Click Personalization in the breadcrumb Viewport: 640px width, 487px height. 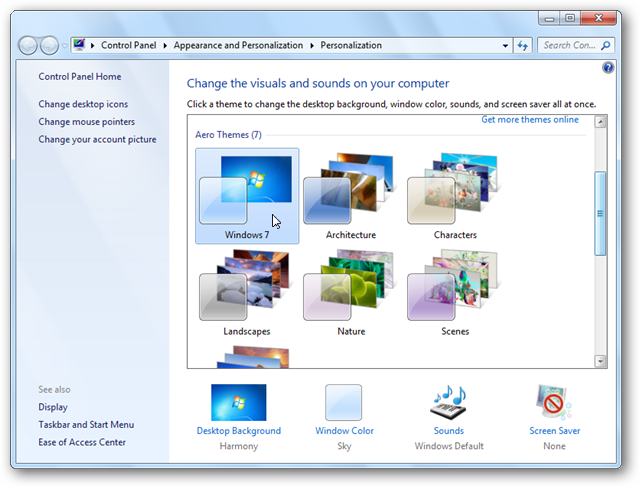coord(351,45)
